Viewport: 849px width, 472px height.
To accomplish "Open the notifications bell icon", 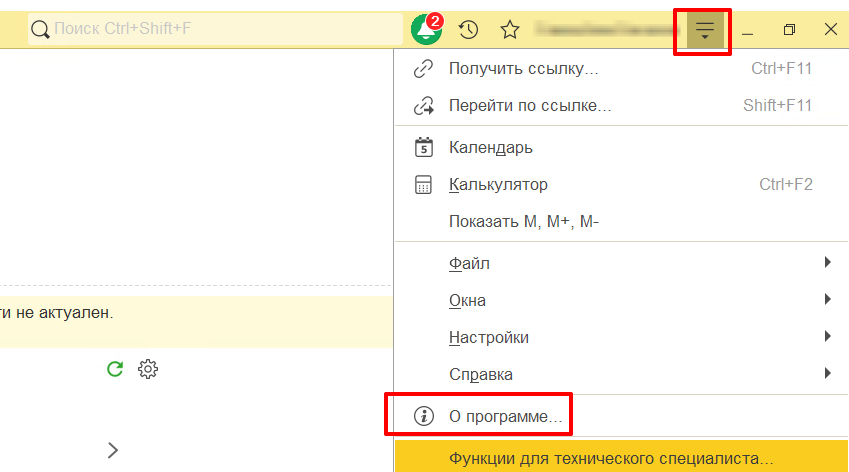I will pyautogui.click(x=426, y=29).
